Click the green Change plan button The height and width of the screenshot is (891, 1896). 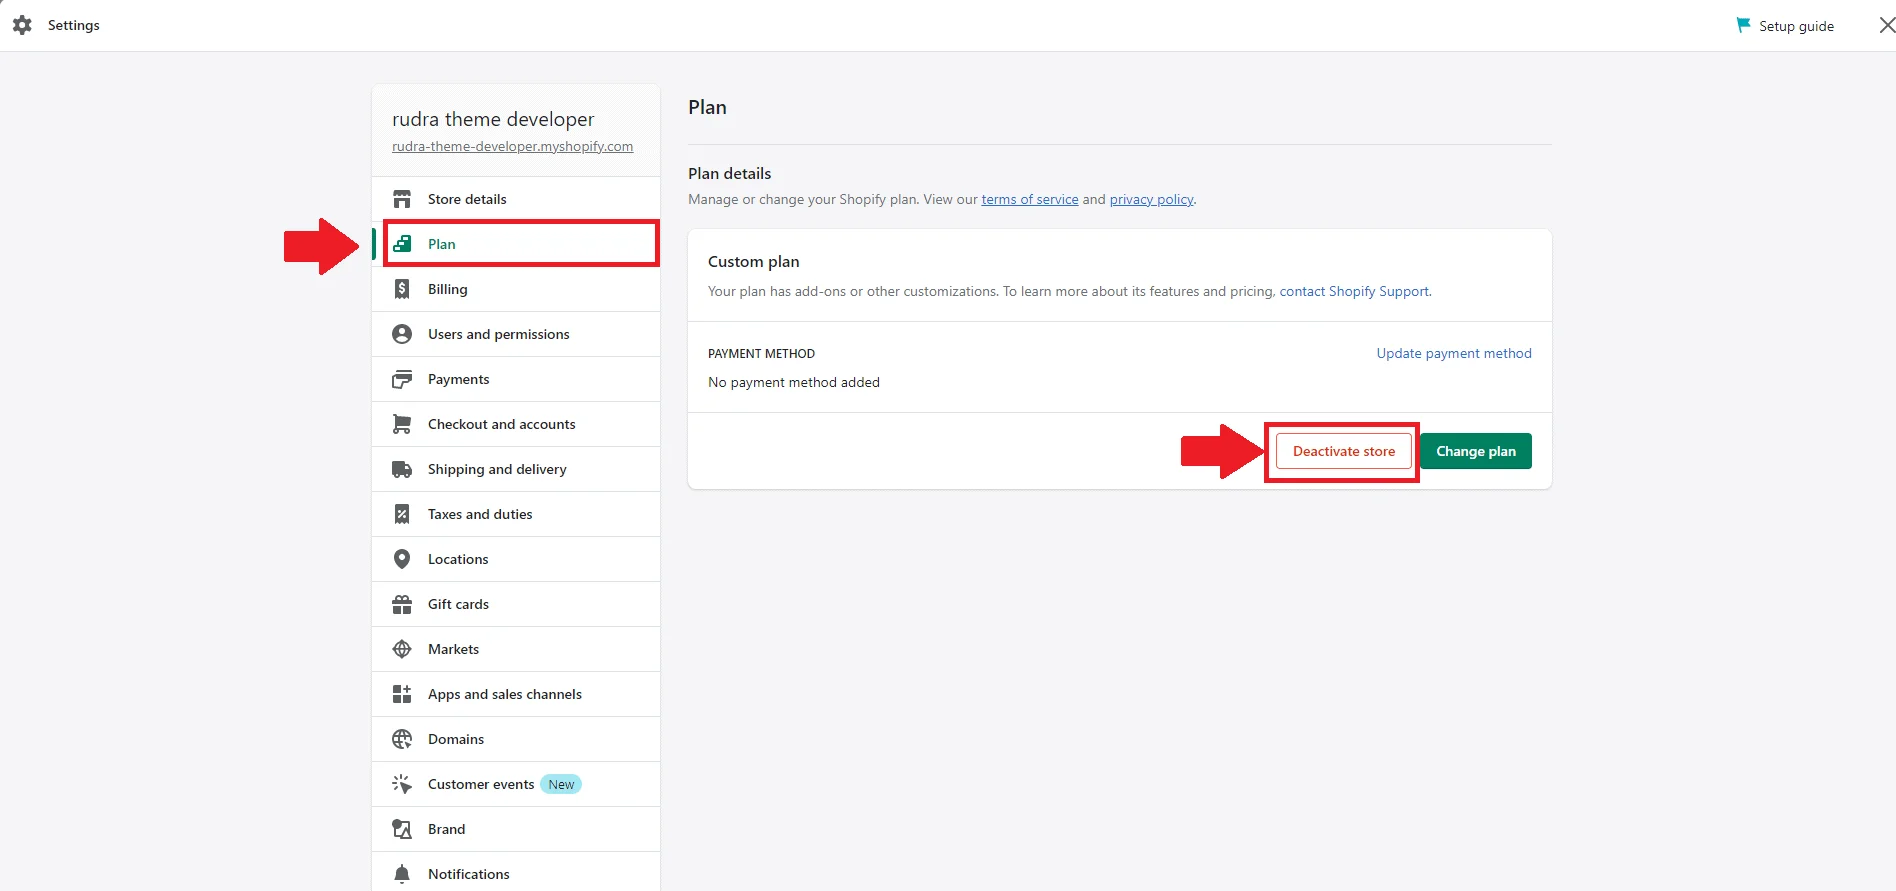[x=1476, y=451]
